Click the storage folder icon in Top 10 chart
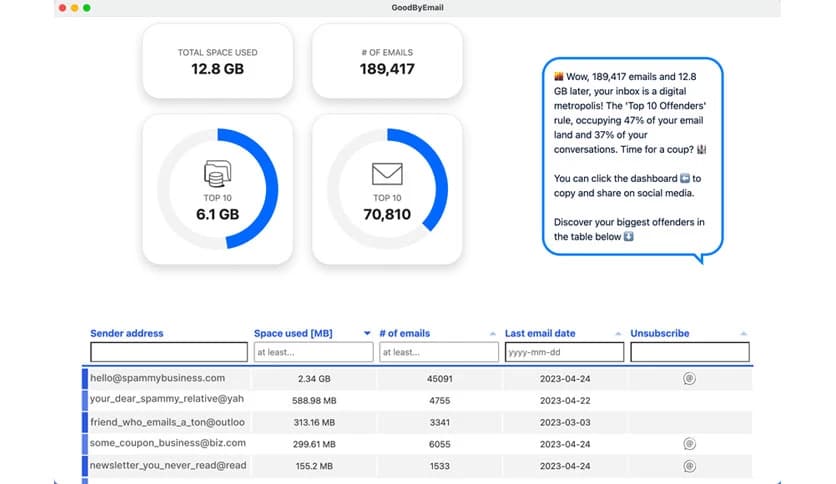Screen dimensions: 836x484 [216, 176]
